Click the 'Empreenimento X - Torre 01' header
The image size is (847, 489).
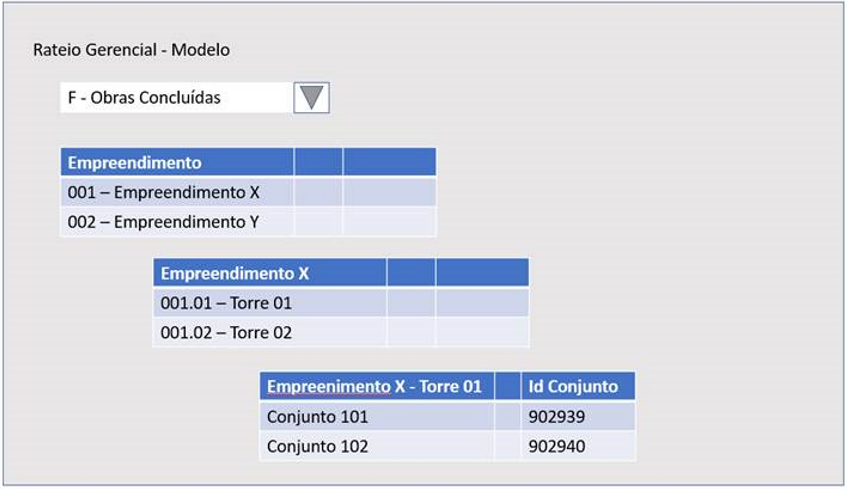[x=374, y=386]
